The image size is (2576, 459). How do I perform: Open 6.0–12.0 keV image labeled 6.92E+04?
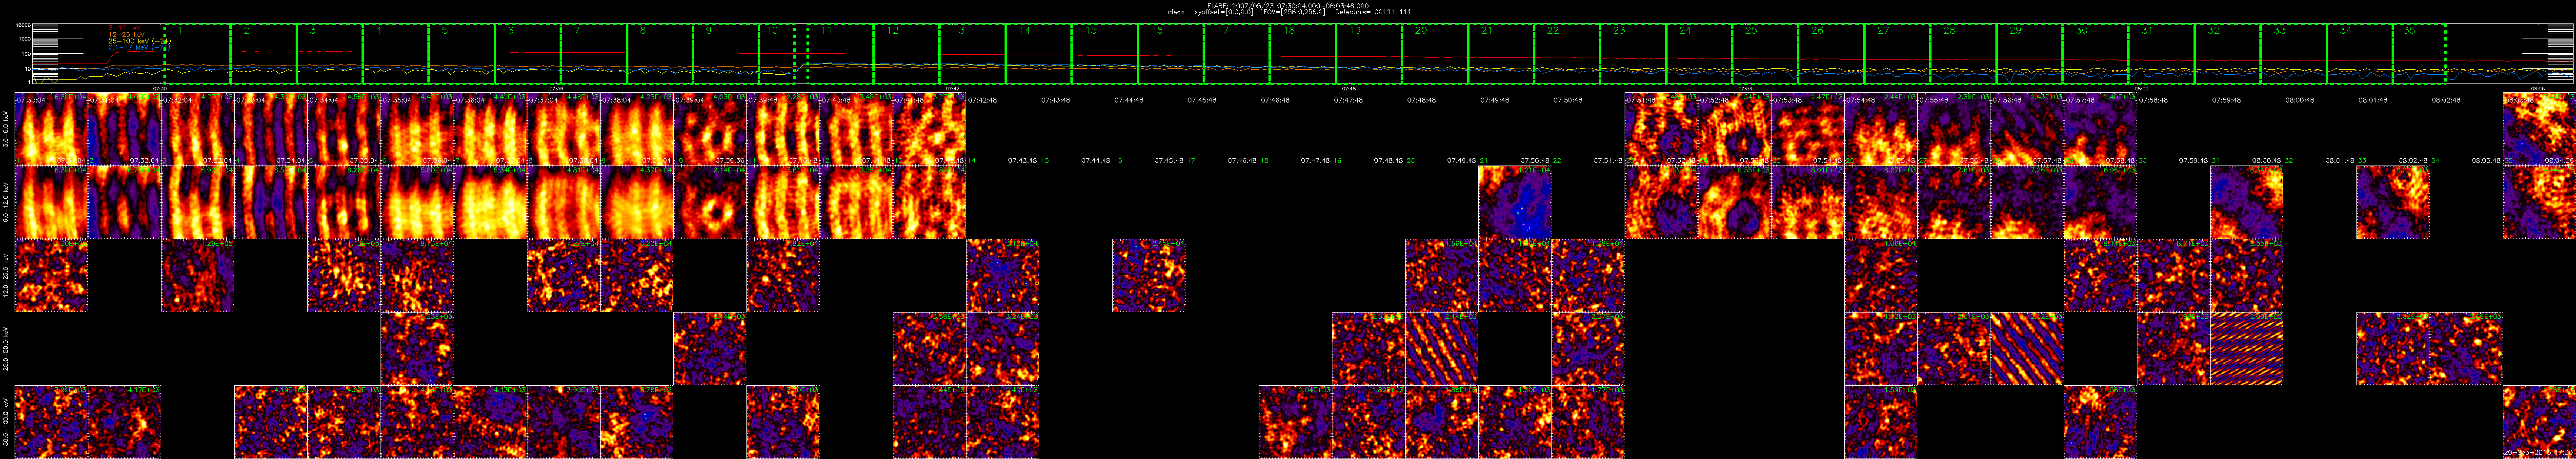click(197, 202)
